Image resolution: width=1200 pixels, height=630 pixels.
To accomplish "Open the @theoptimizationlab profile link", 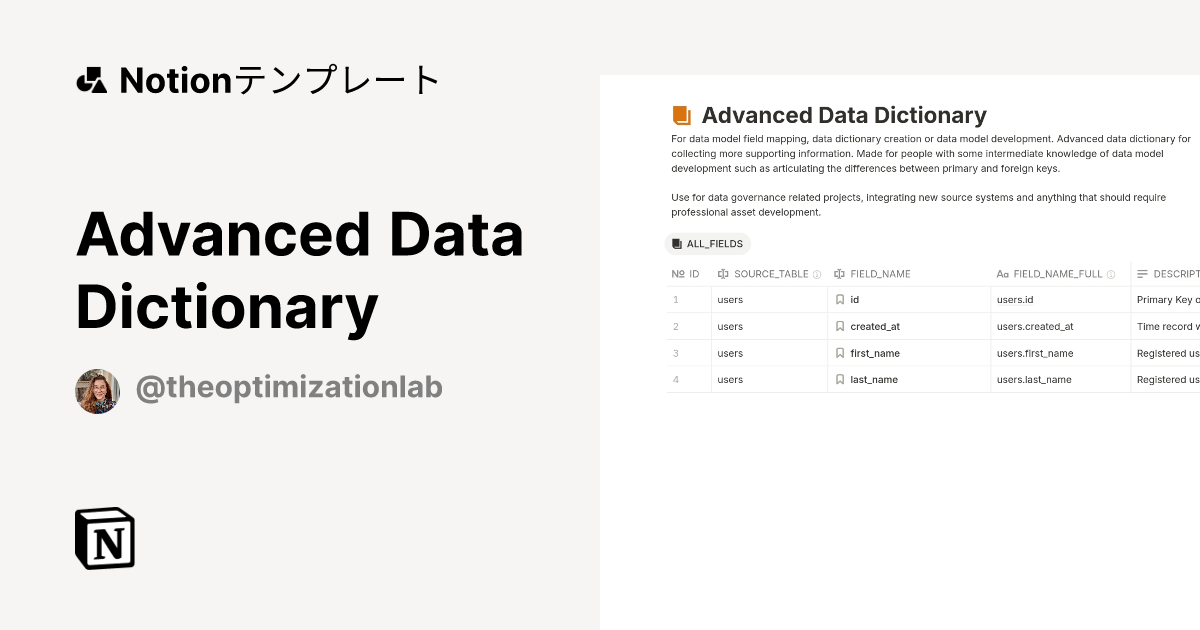I will (289, 387).
